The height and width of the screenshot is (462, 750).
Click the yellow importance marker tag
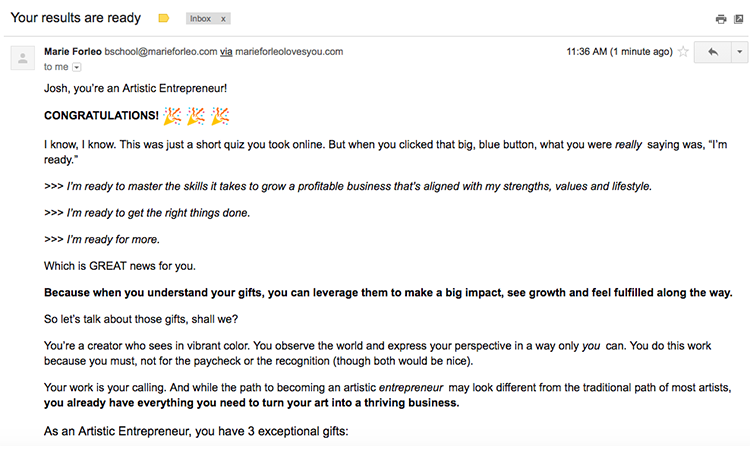pos(164,18)
